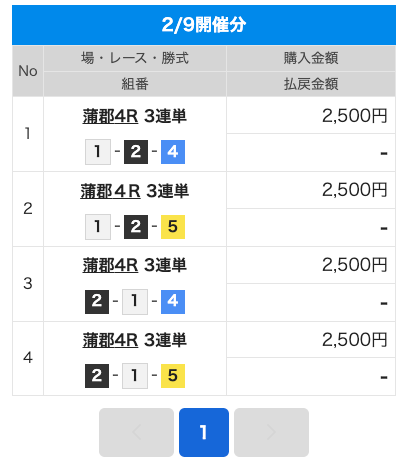Viewport: 408px width, 466px height.
Task: Go to the next page with right chevron
Action: point(271,432)
